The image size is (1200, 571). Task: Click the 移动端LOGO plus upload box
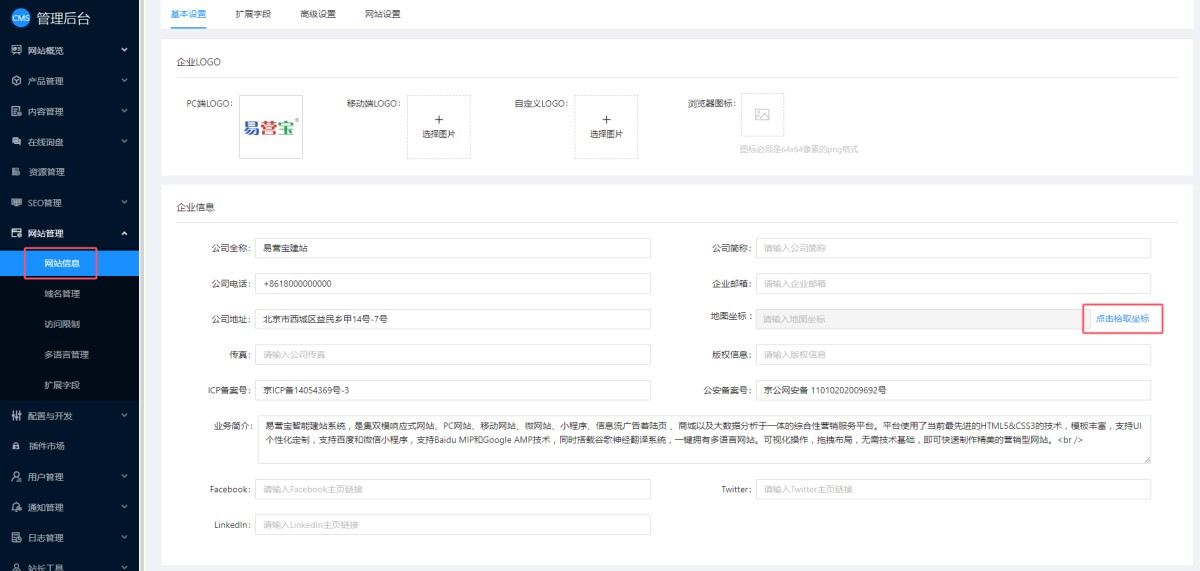pyautogui.click(x=438, y=127)
